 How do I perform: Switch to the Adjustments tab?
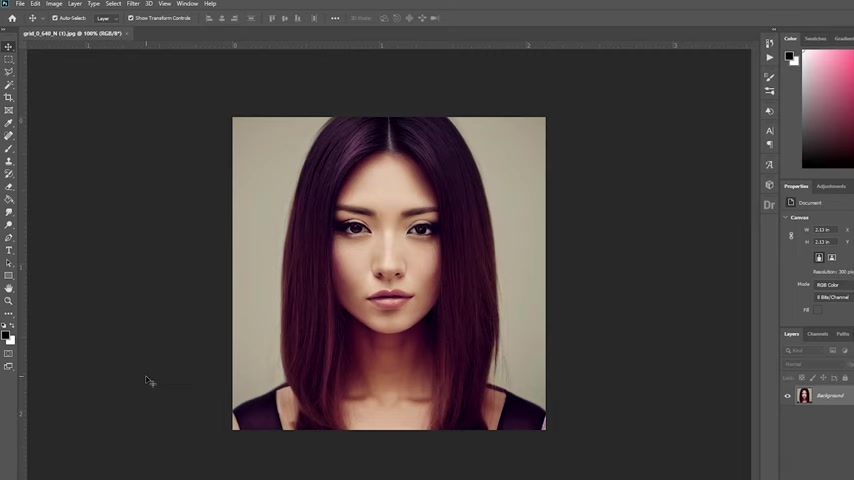coord(831,186)
